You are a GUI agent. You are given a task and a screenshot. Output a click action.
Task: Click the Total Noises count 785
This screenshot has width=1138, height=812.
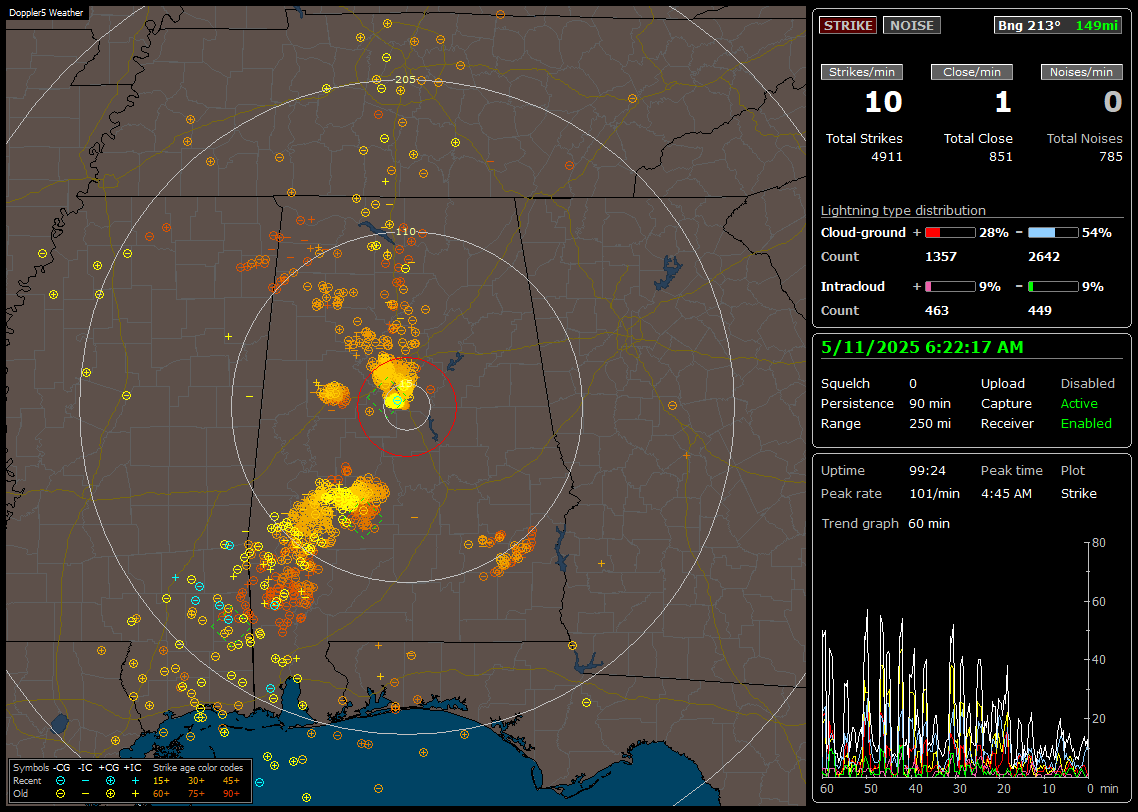tap(1110, 157)
